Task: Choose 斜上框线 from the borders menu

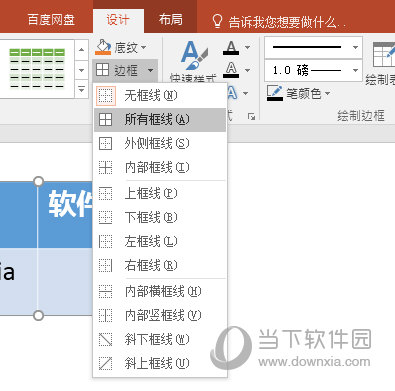Action: 160,363
